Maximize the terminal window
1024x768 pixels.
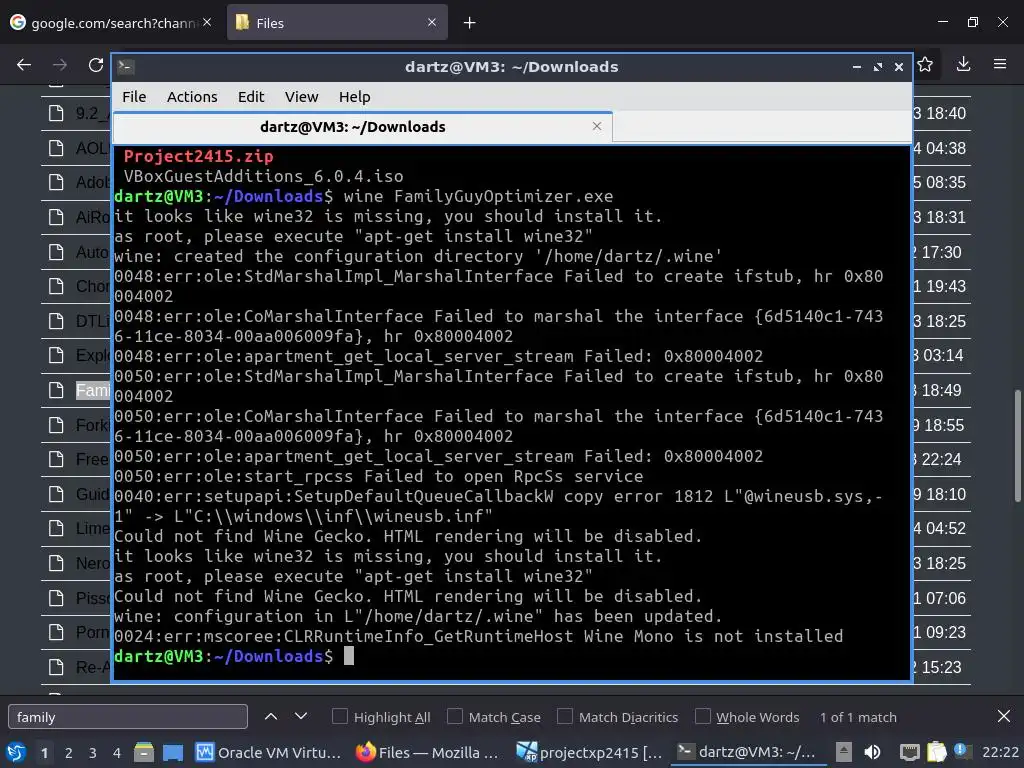coord(878,67)
